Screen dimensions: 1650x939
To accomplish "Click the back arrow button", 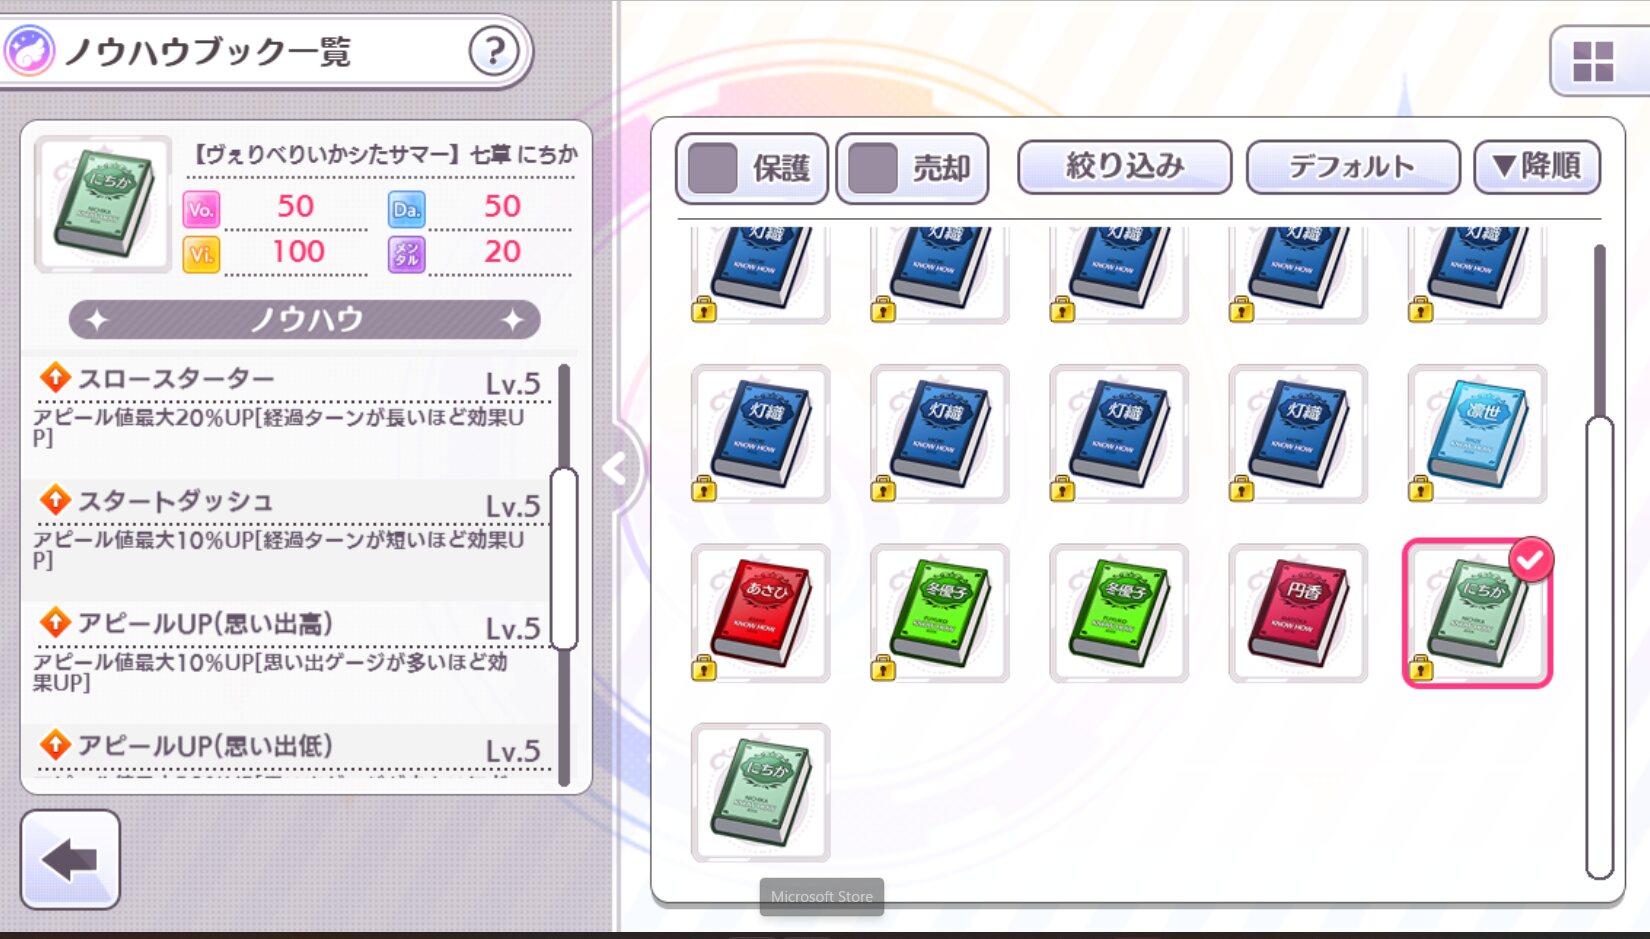I will click(70, 859).
